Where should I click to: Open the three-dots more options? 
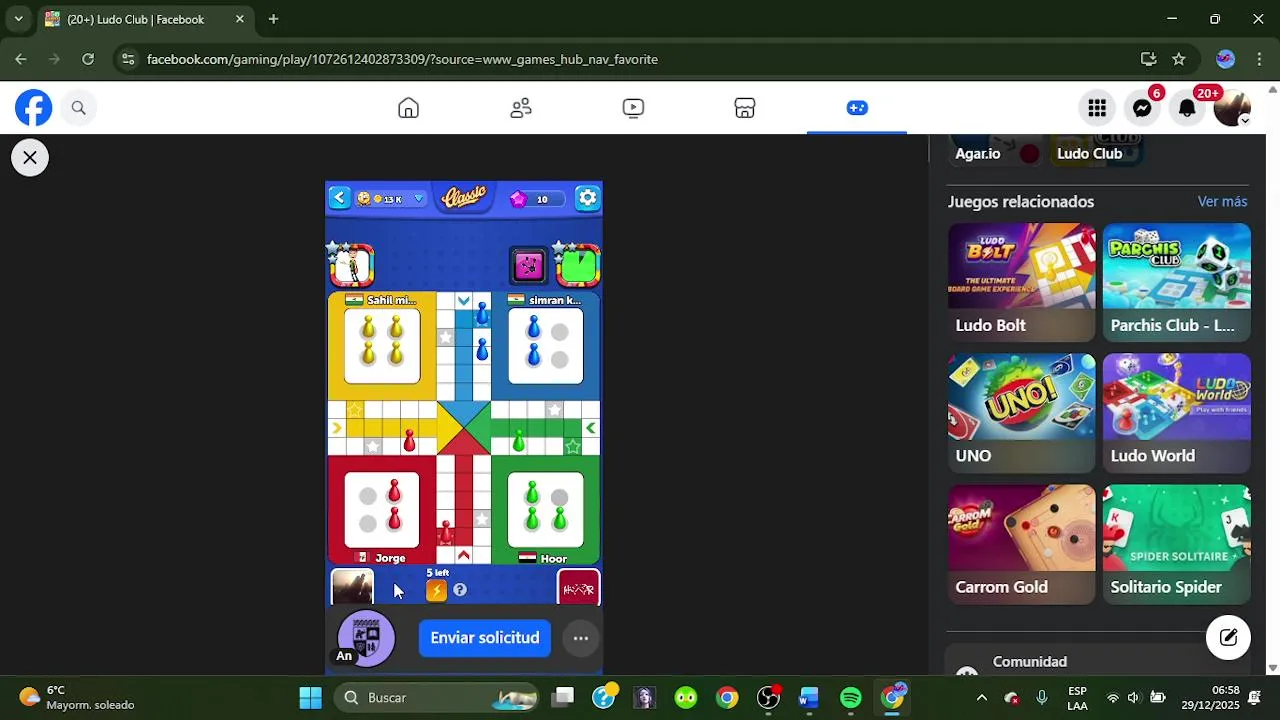tap(580, 638)
